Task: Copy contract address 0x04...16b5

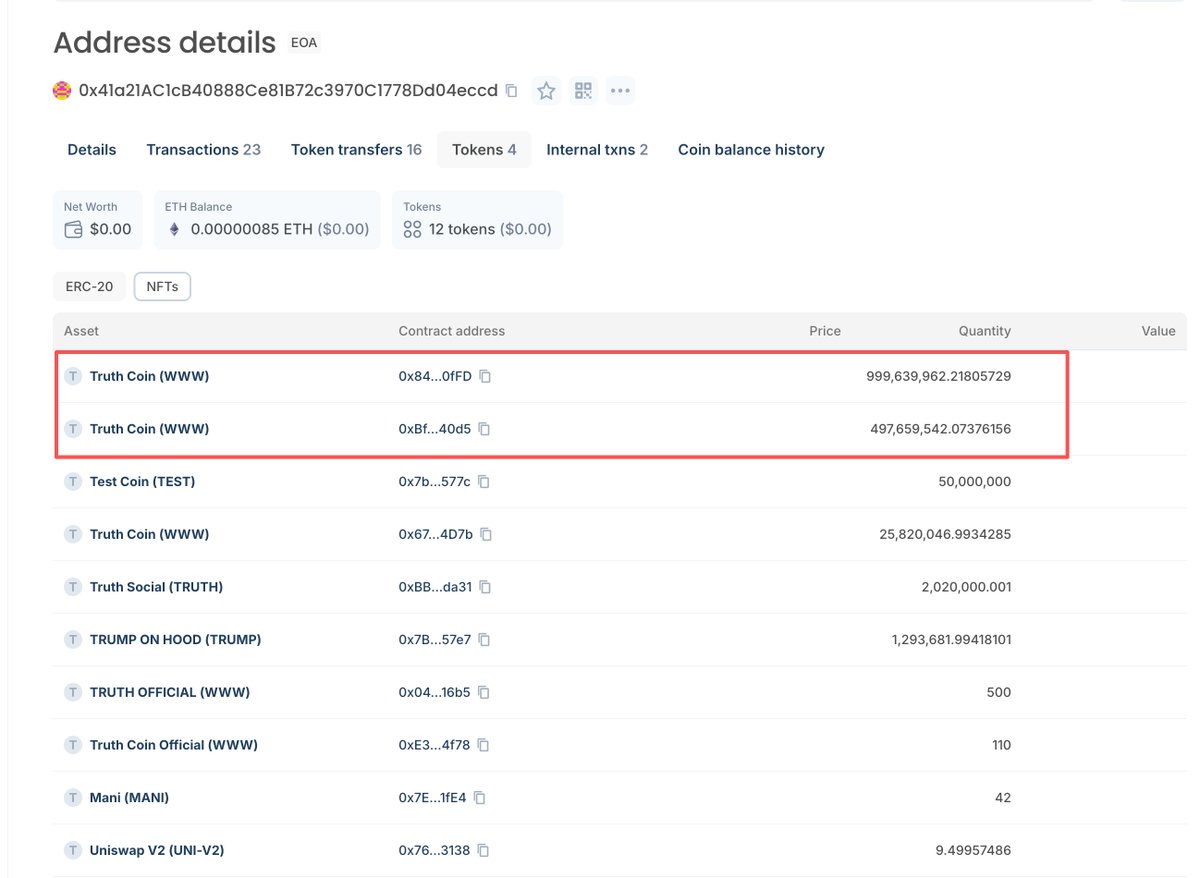Action: (484, 693)
